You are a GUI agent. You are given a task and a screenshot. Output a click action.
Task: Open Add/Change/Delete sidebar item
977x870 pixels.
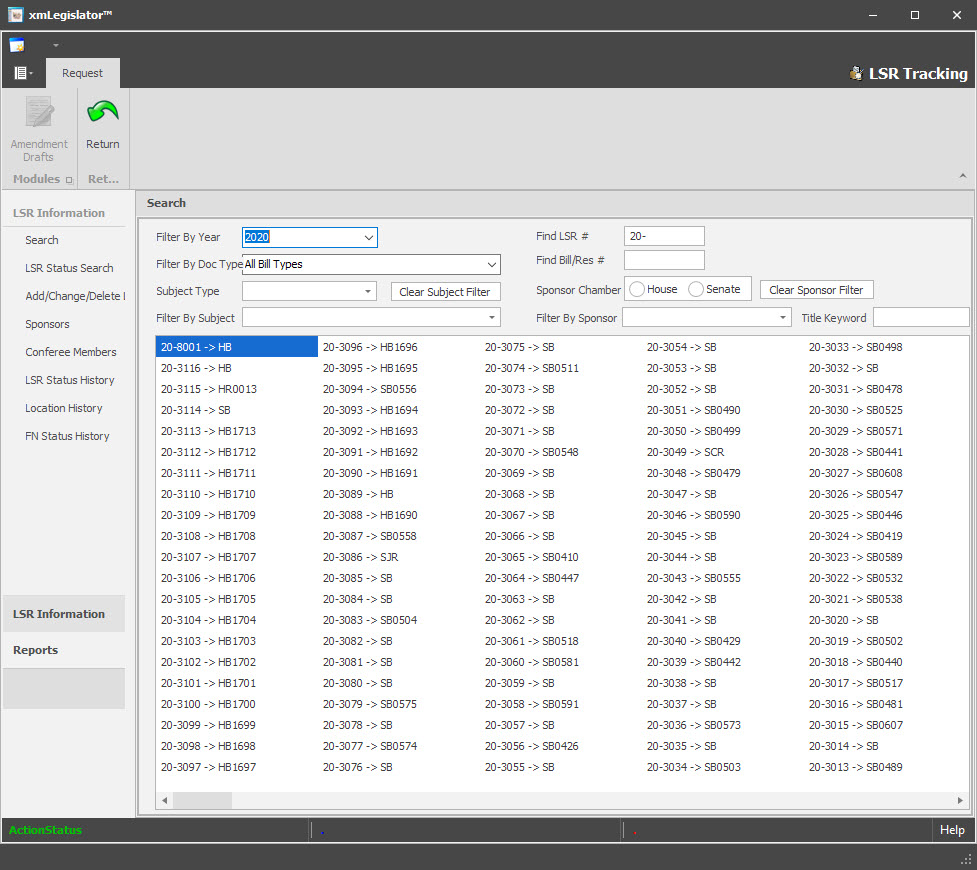(75, 296)
